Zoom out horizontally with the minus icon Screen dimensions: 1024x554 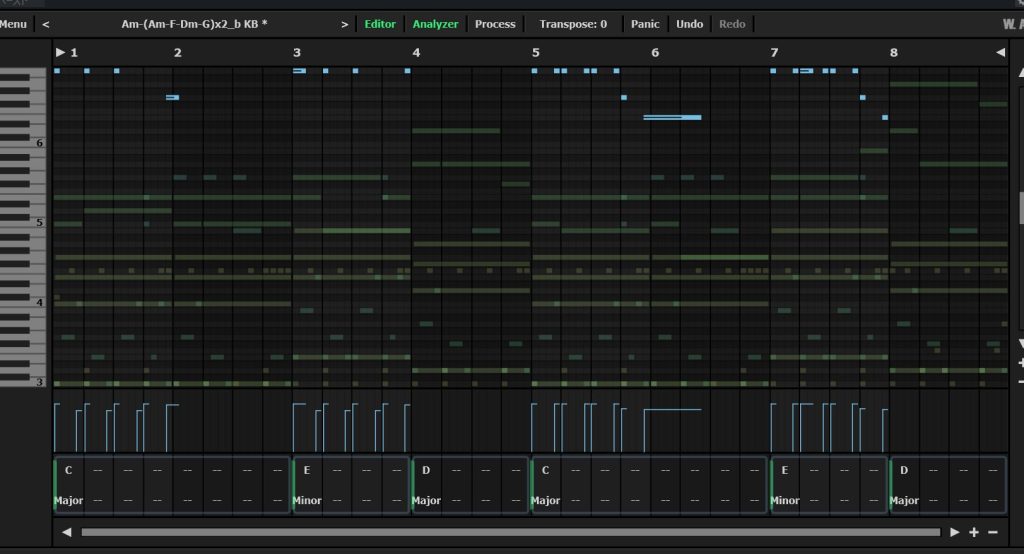click(x=993, y=532)
